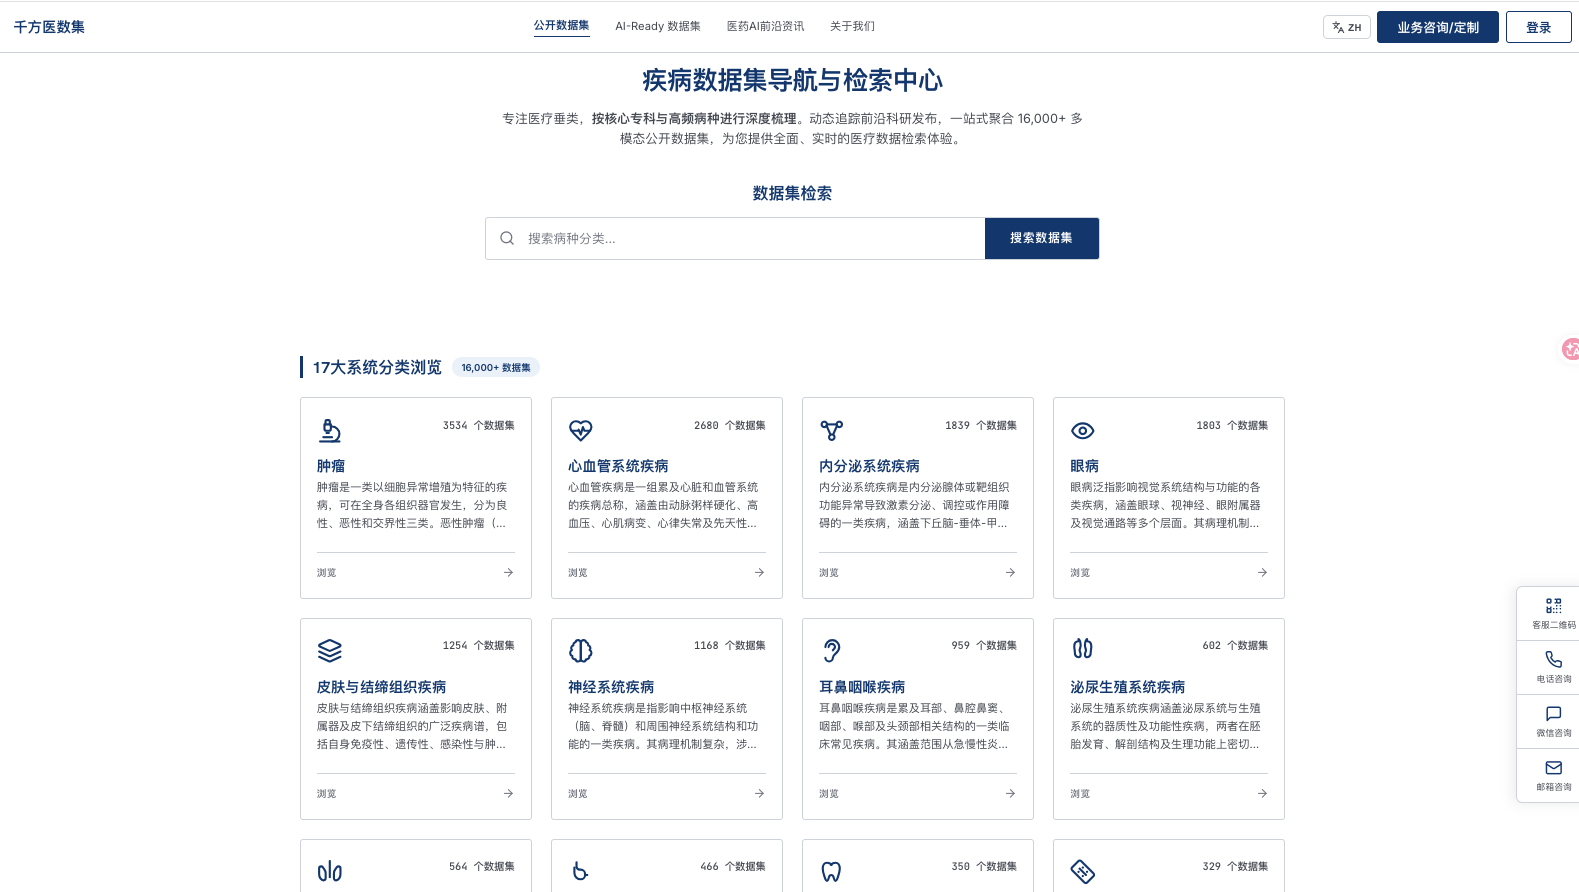Focus the 搜索病种分类 search field
This screenshot has width=1579, height=892.
(x=735, y=238)
